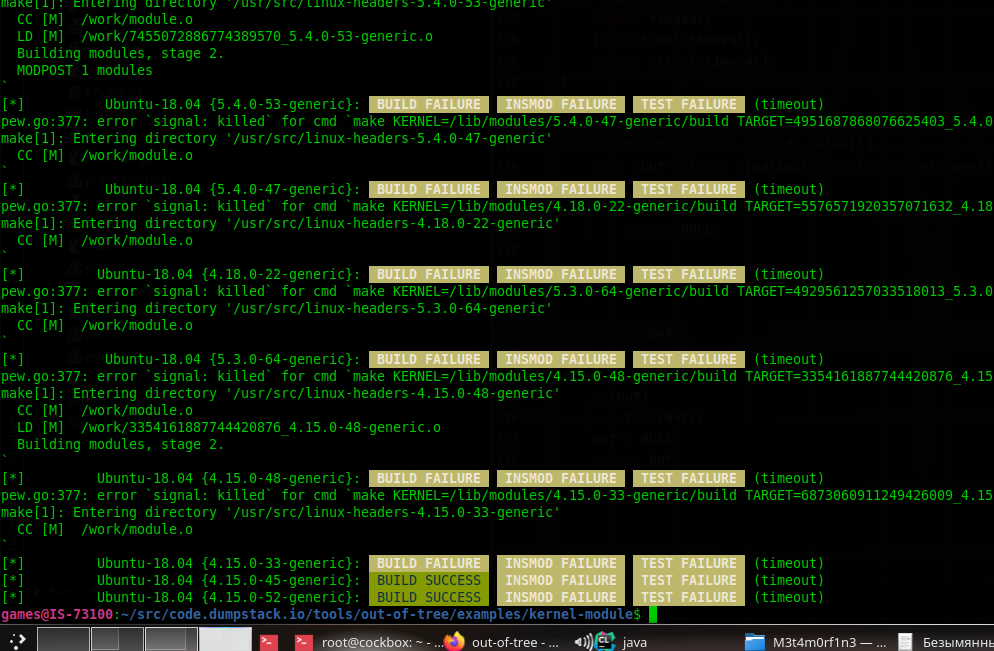Image resolution: width=994 pixels, height=651 pixels.
Task: Click BUILD FAILURE badge for 5.4.0-47-generic
Action: click(x=429, y=189)
